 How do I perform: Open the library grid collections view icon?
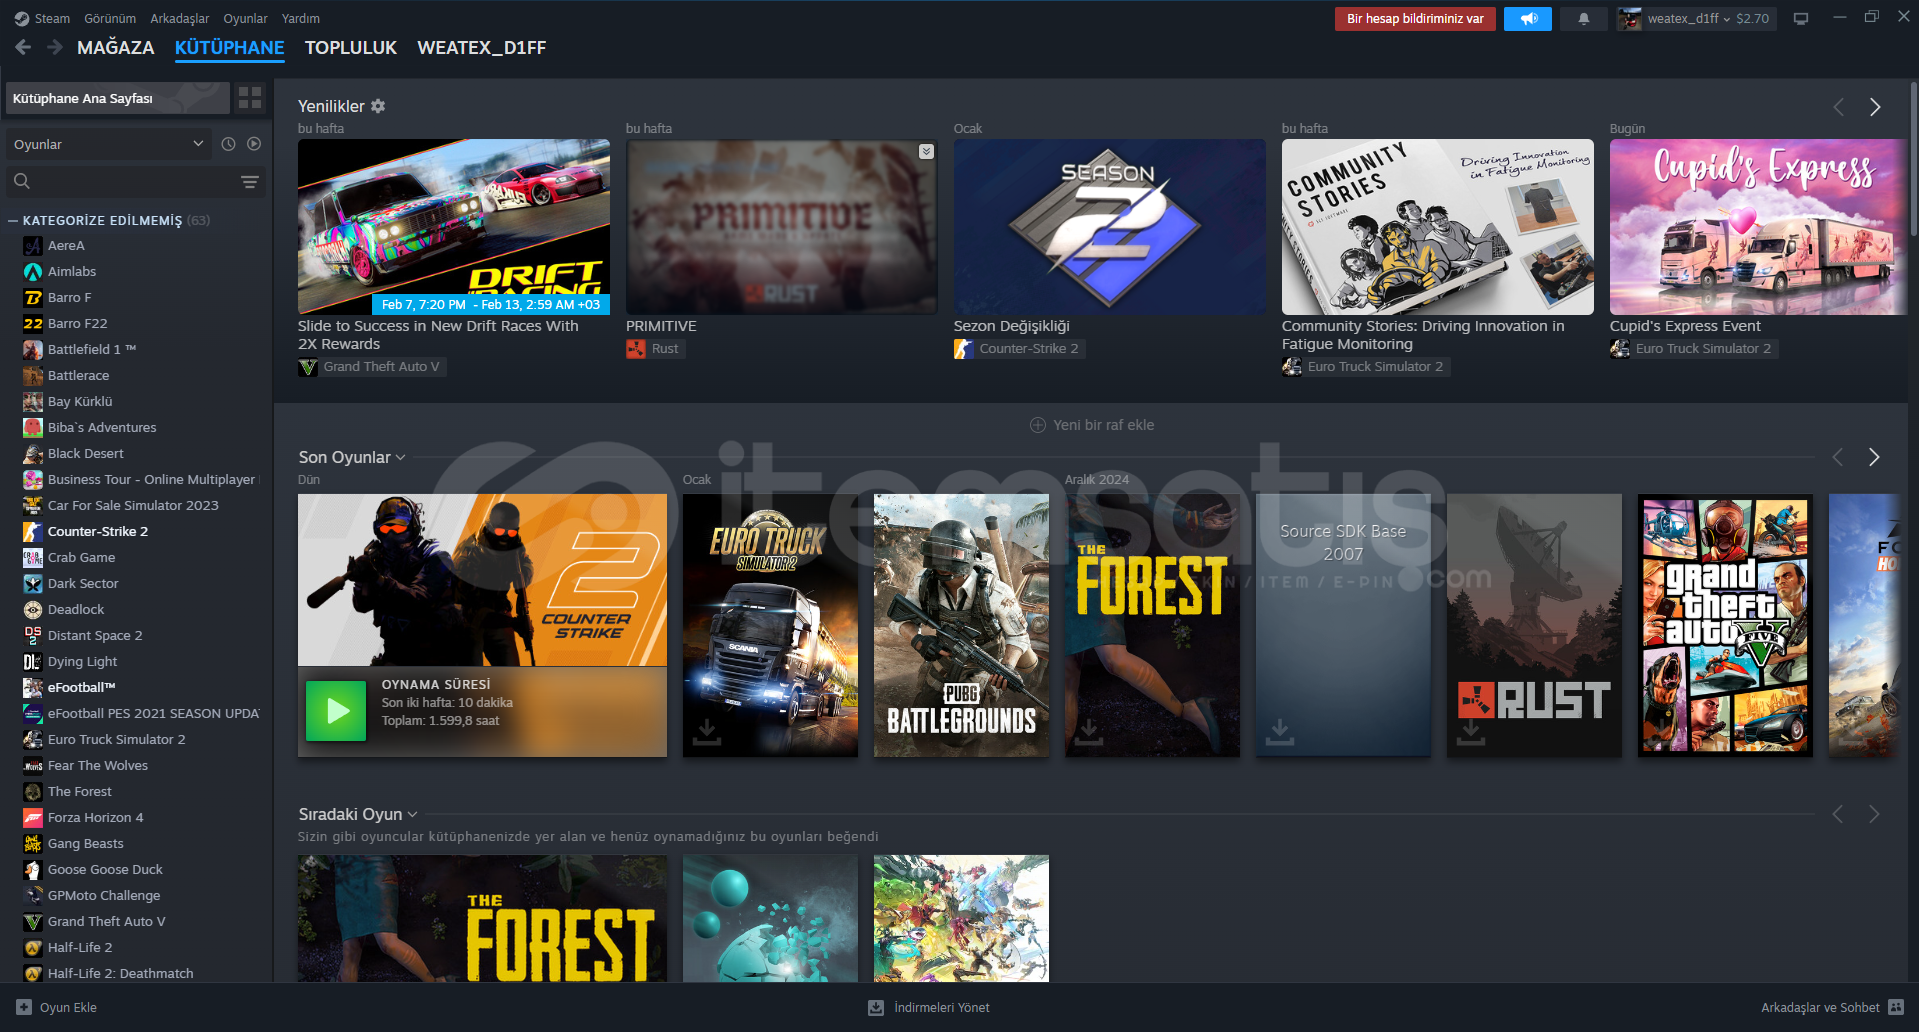click(250, 98)
